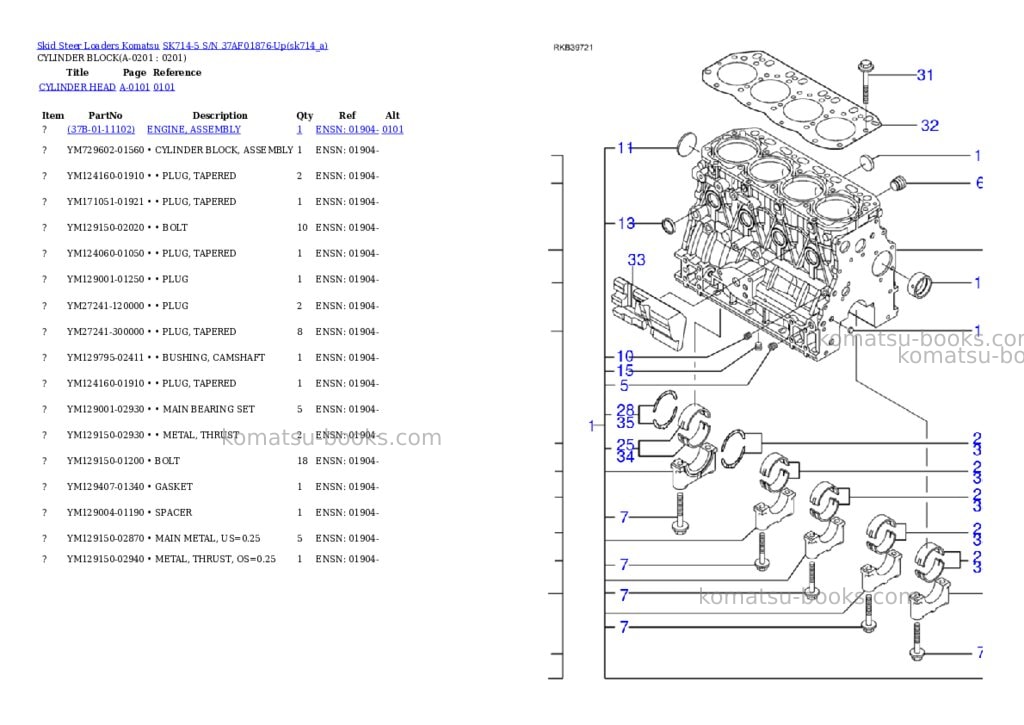Select part number YM129150-02930

105,435
